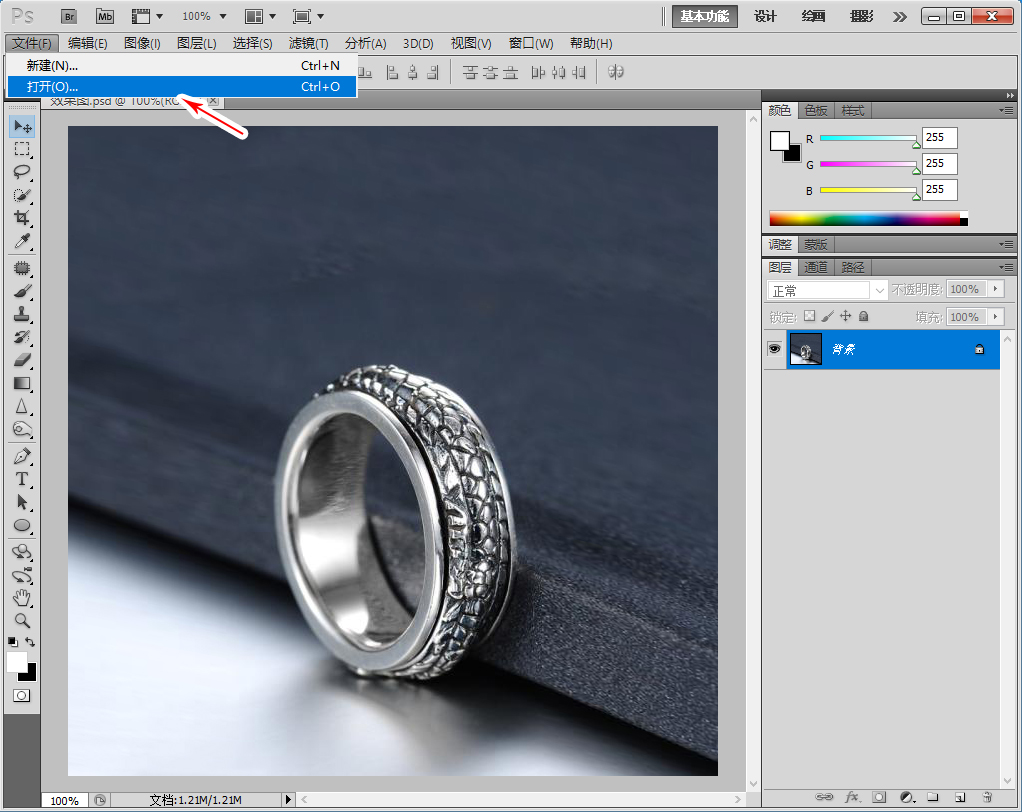Viewport: 1022px width, 812px height.
Task: Hide the background layer with eye icon
Action: 774,349
